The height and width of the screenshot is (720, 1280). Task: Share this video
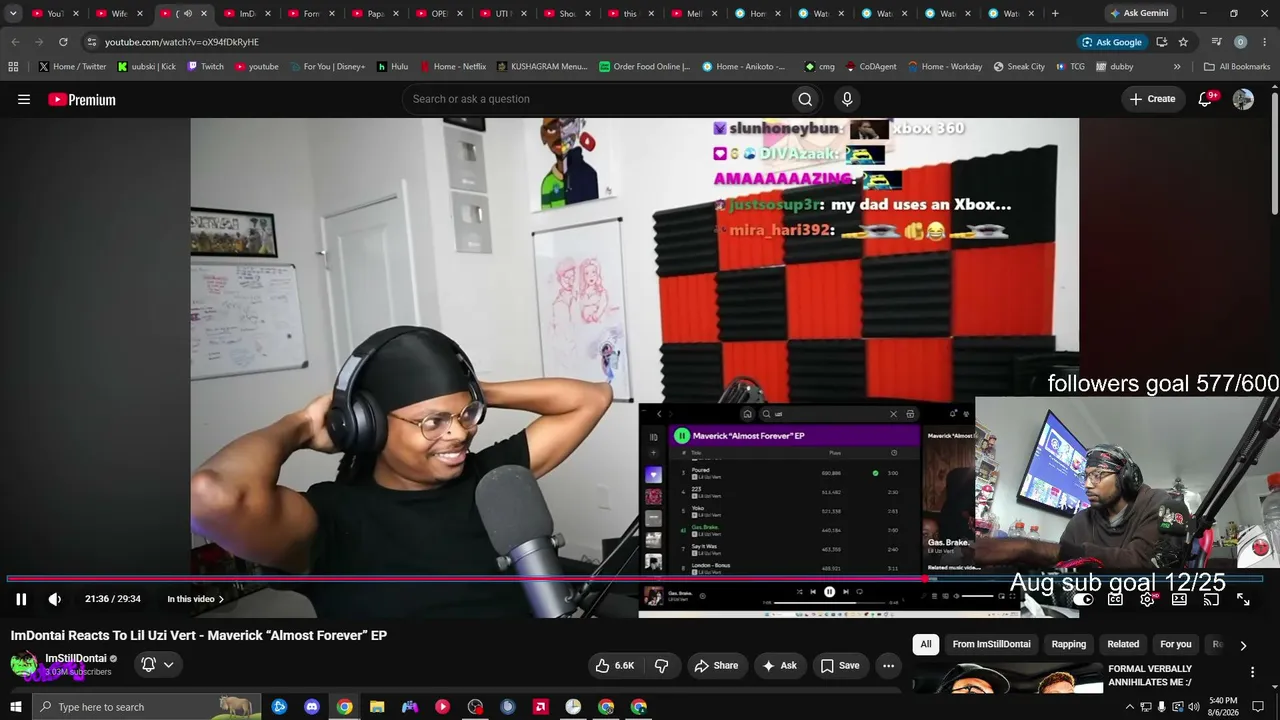[x=716, y=665]
